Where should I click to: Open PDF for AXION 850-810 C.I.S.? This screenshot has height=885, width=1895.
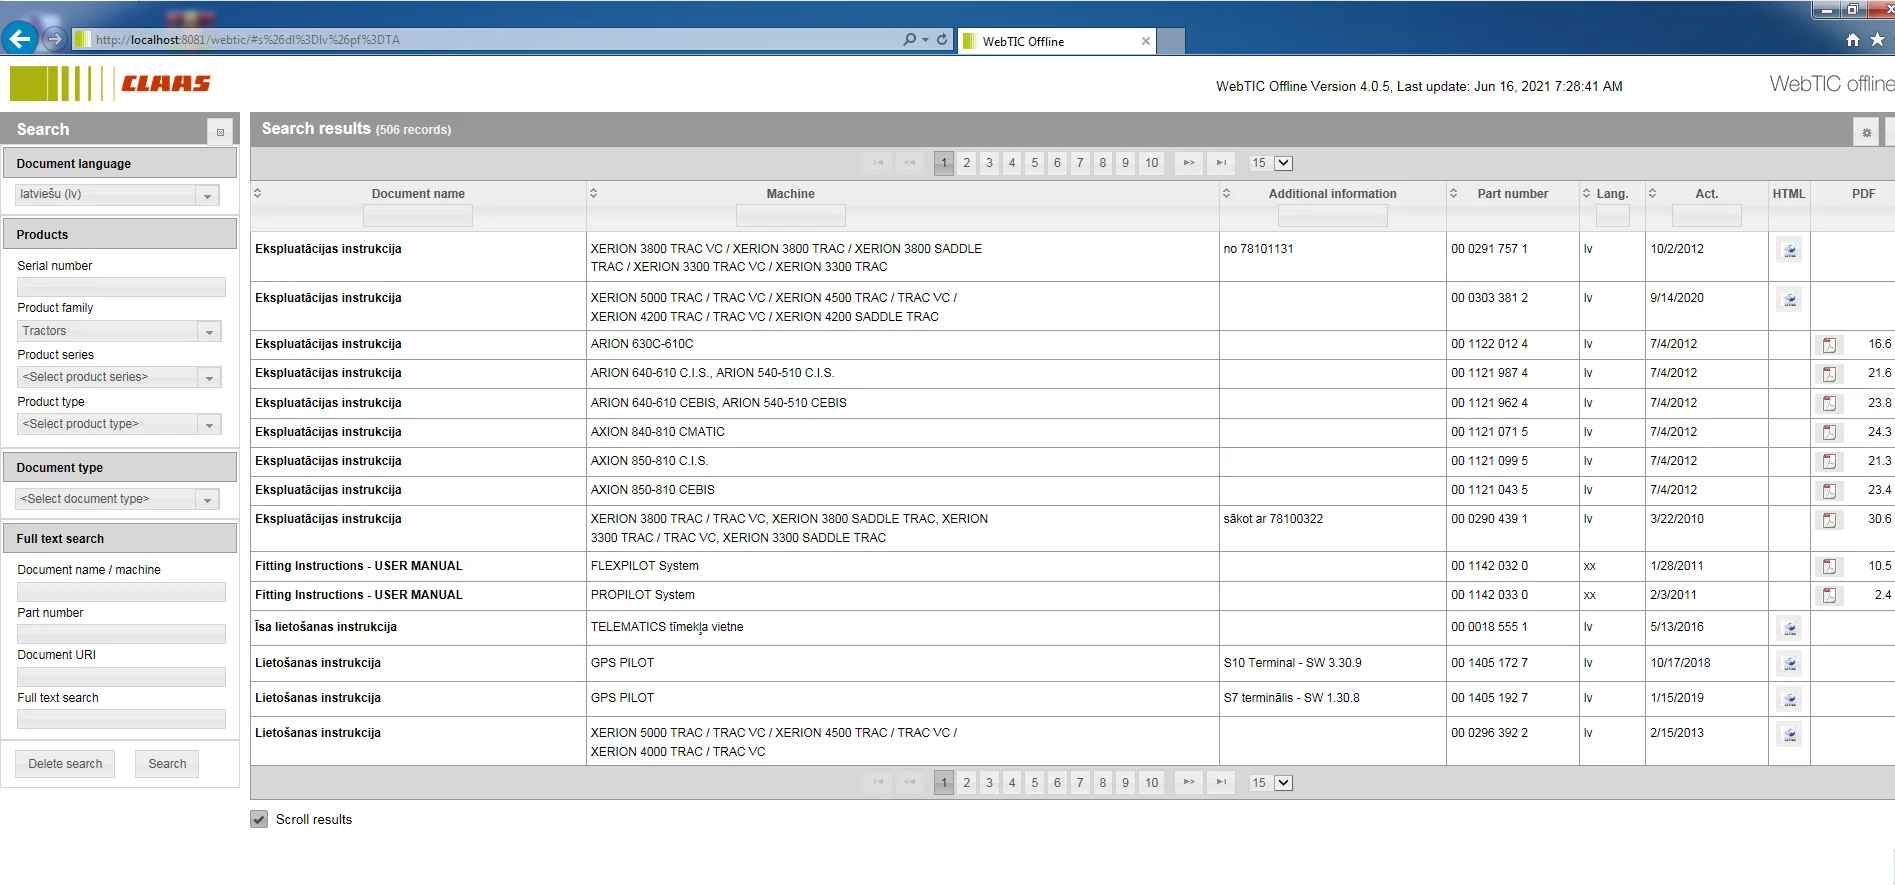(x=1829, y=461)
